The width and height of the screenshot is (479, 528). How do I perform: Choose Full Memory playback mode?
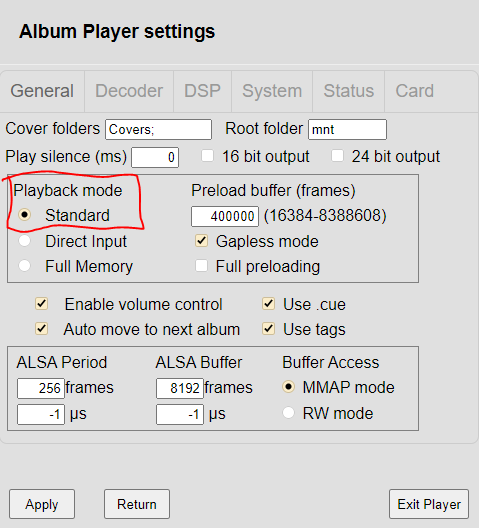click(25, 266)
